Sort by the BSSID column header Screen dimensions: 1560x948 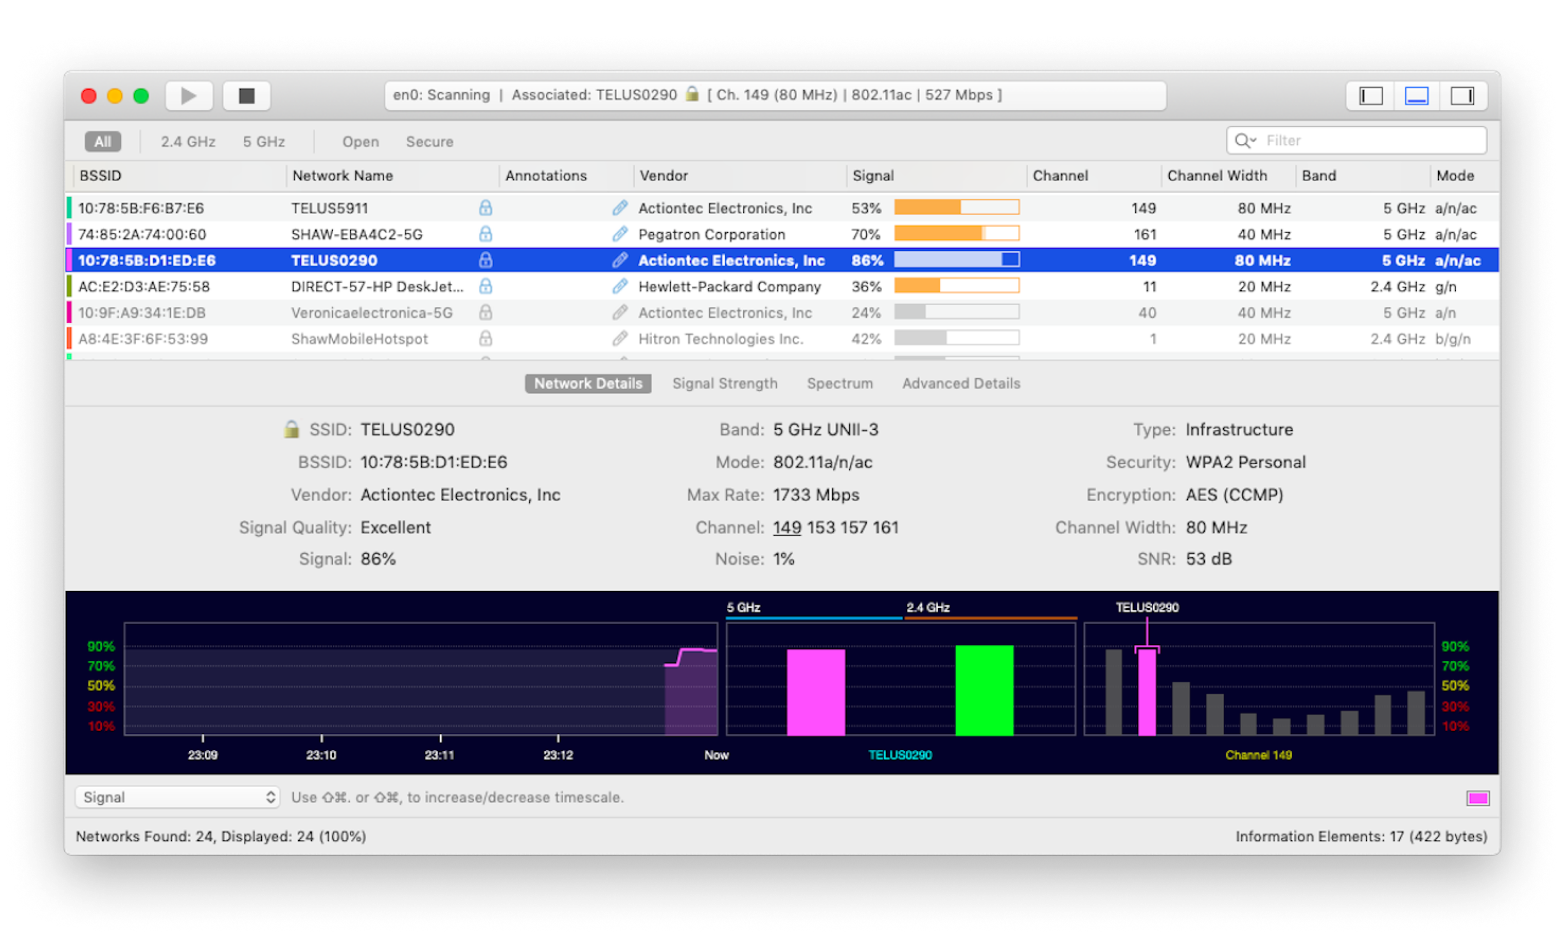178,175
